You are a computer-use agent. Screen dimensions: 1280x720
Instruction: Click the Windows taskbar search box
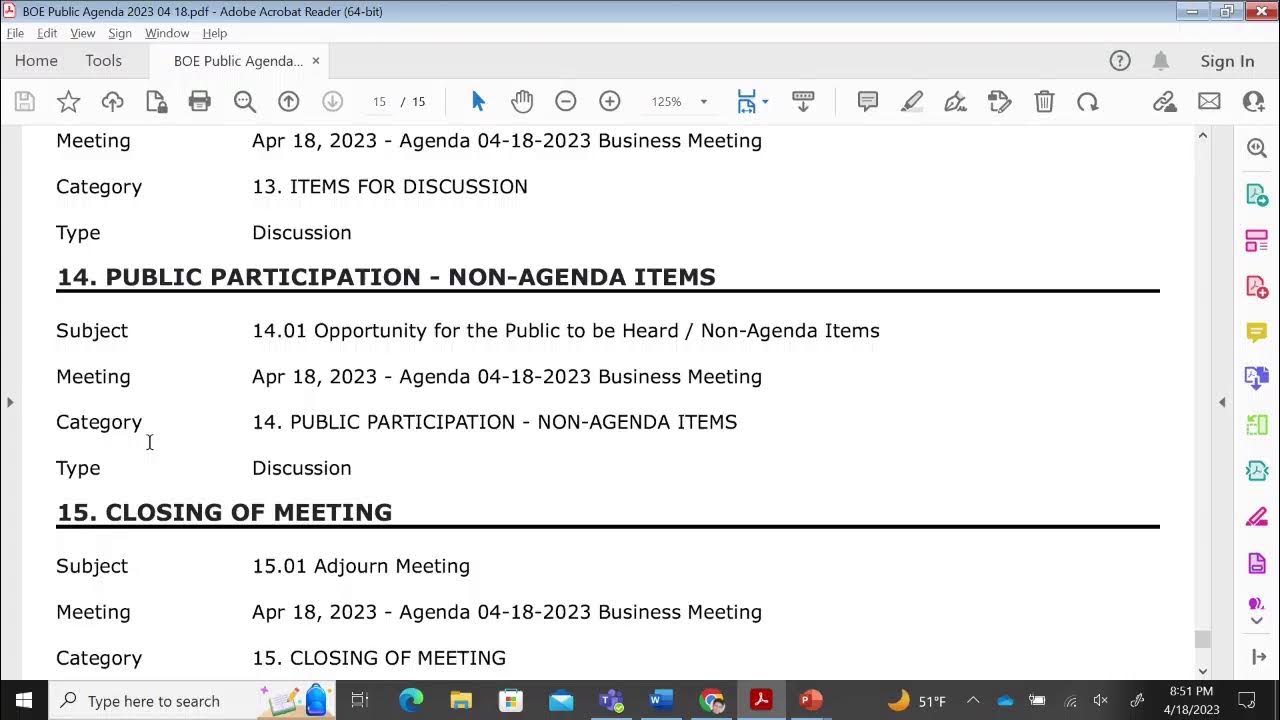(x=192, y=700)
